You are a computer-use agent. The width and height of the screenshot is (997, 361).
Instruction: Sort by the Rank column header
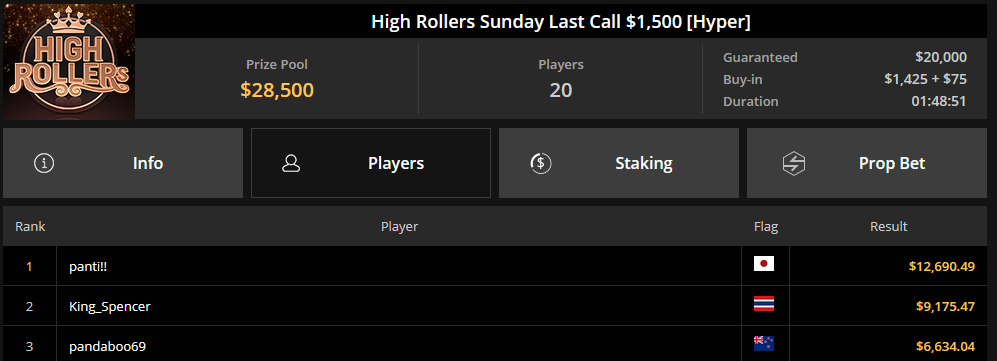pyautogui.click(x=31, y=226)
